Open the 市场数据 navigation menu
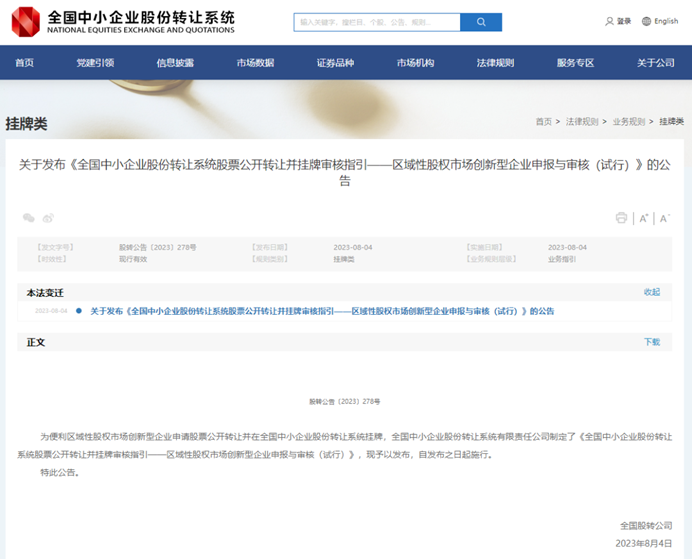The width and height of the screenshot is (692, 559). point(256,63)
